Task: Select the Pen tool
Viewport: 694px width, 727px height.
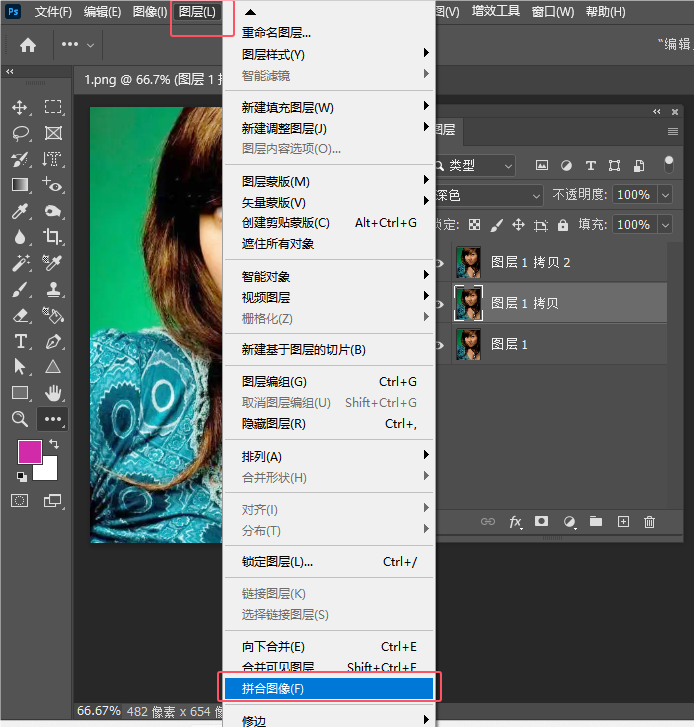Action: tap(53, 342)
